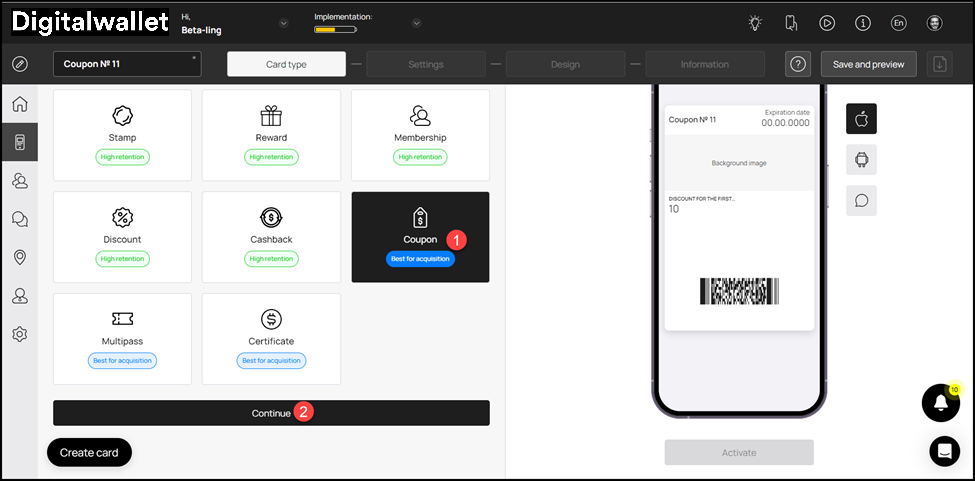This screenshot has height=481, width=975.
Task: Go to Home in the sidebar
Action: click(20, 104)
